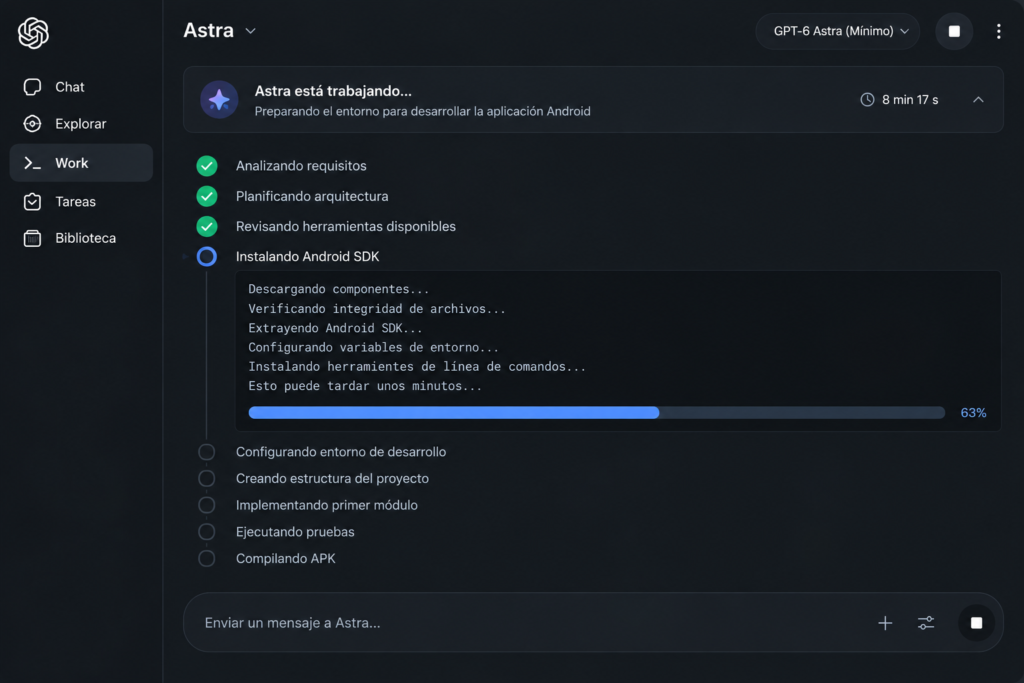Image resolution: width=1024 pixels, height=683 pixels.
Task: Click the plus attach icon in message box
Action: (x=885, y=623)
